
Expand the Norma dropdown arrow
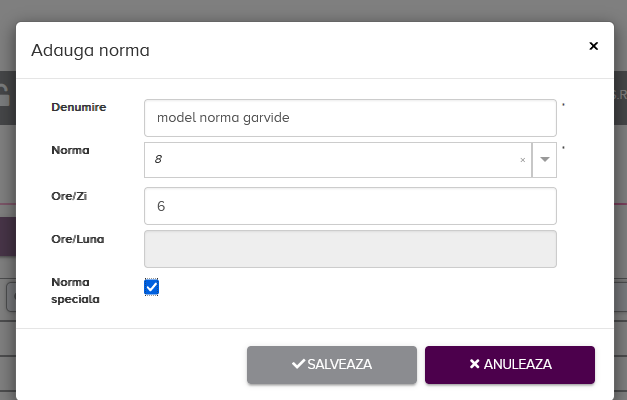pyautogui.click(x=544, y=159)
